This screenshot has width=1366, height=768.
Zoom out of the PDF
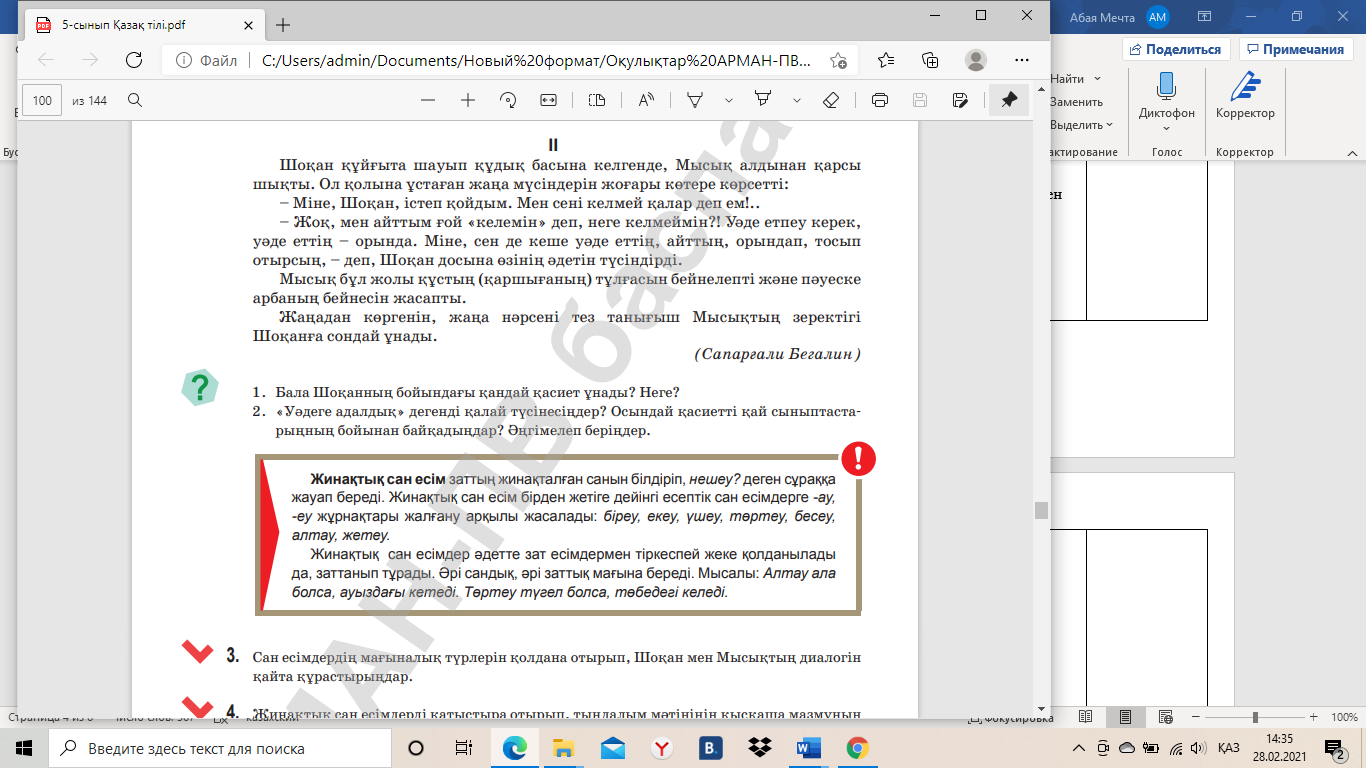[x=428, y=100]
